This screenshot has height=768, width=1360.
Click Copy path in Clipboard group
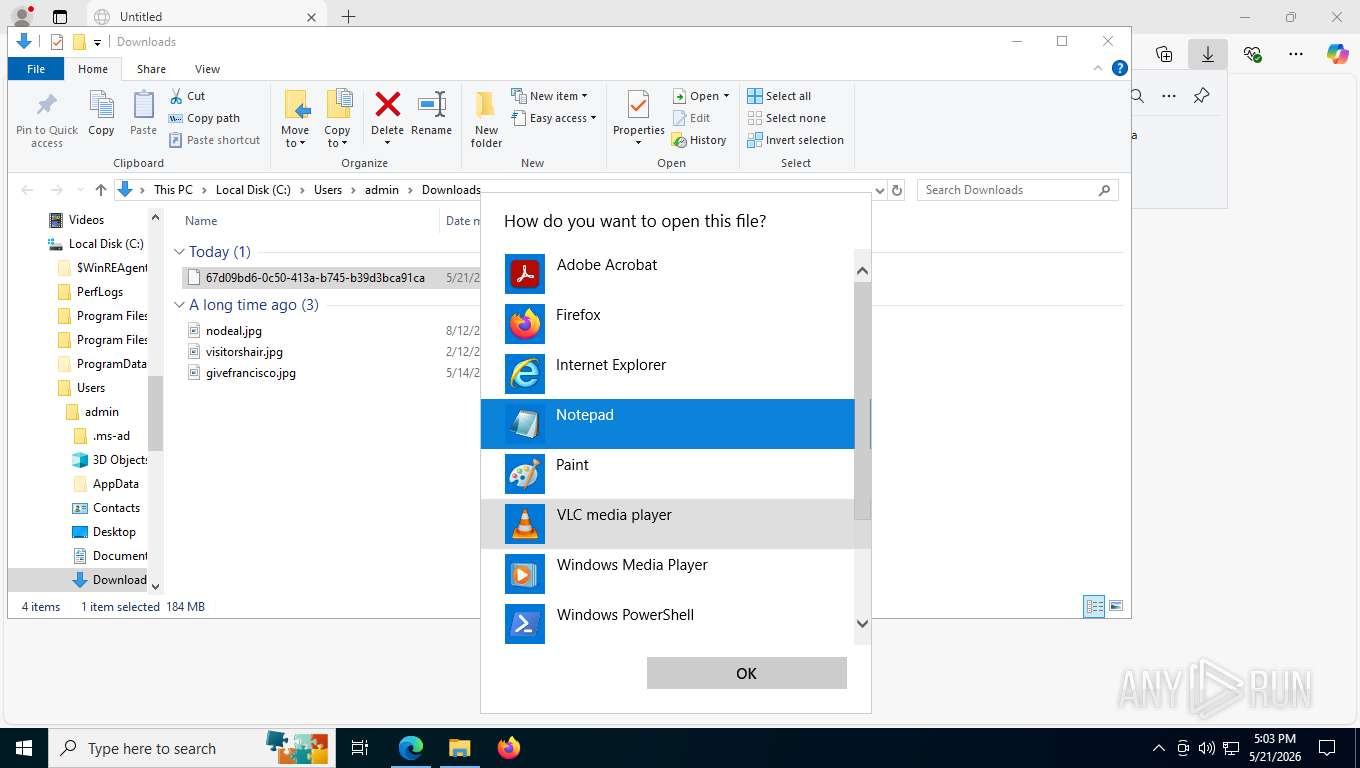click(x=204, y=118)
